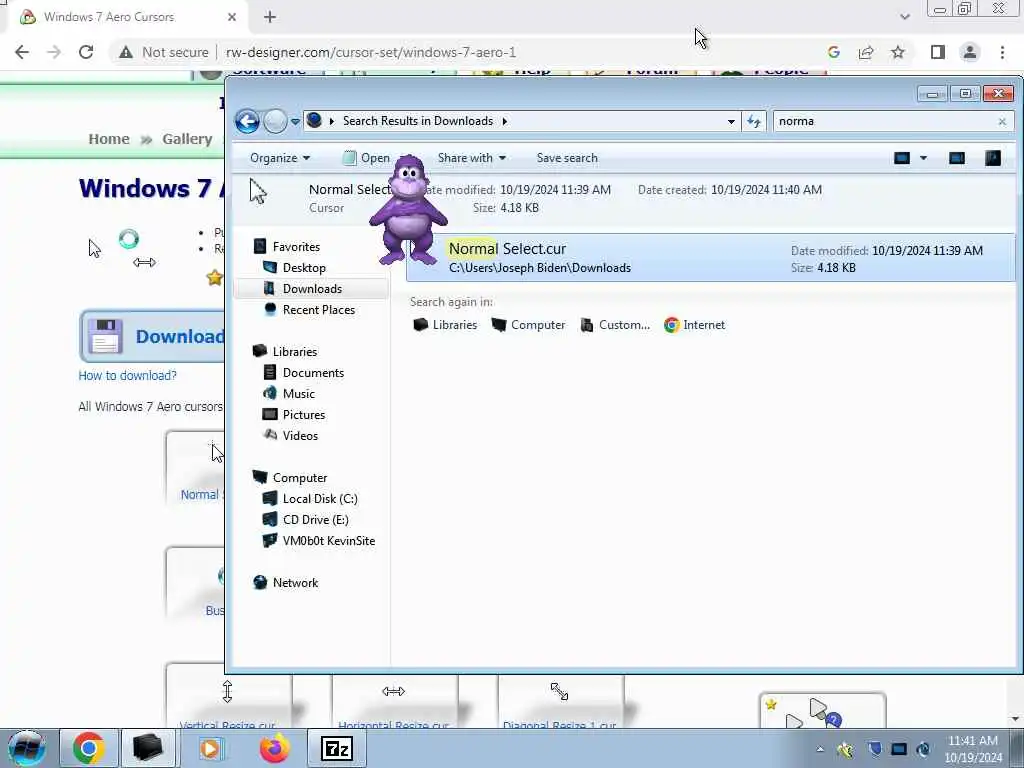Screen dimensions: 1024x768
Task: Search again in Computer
Action: coord(528,325)
